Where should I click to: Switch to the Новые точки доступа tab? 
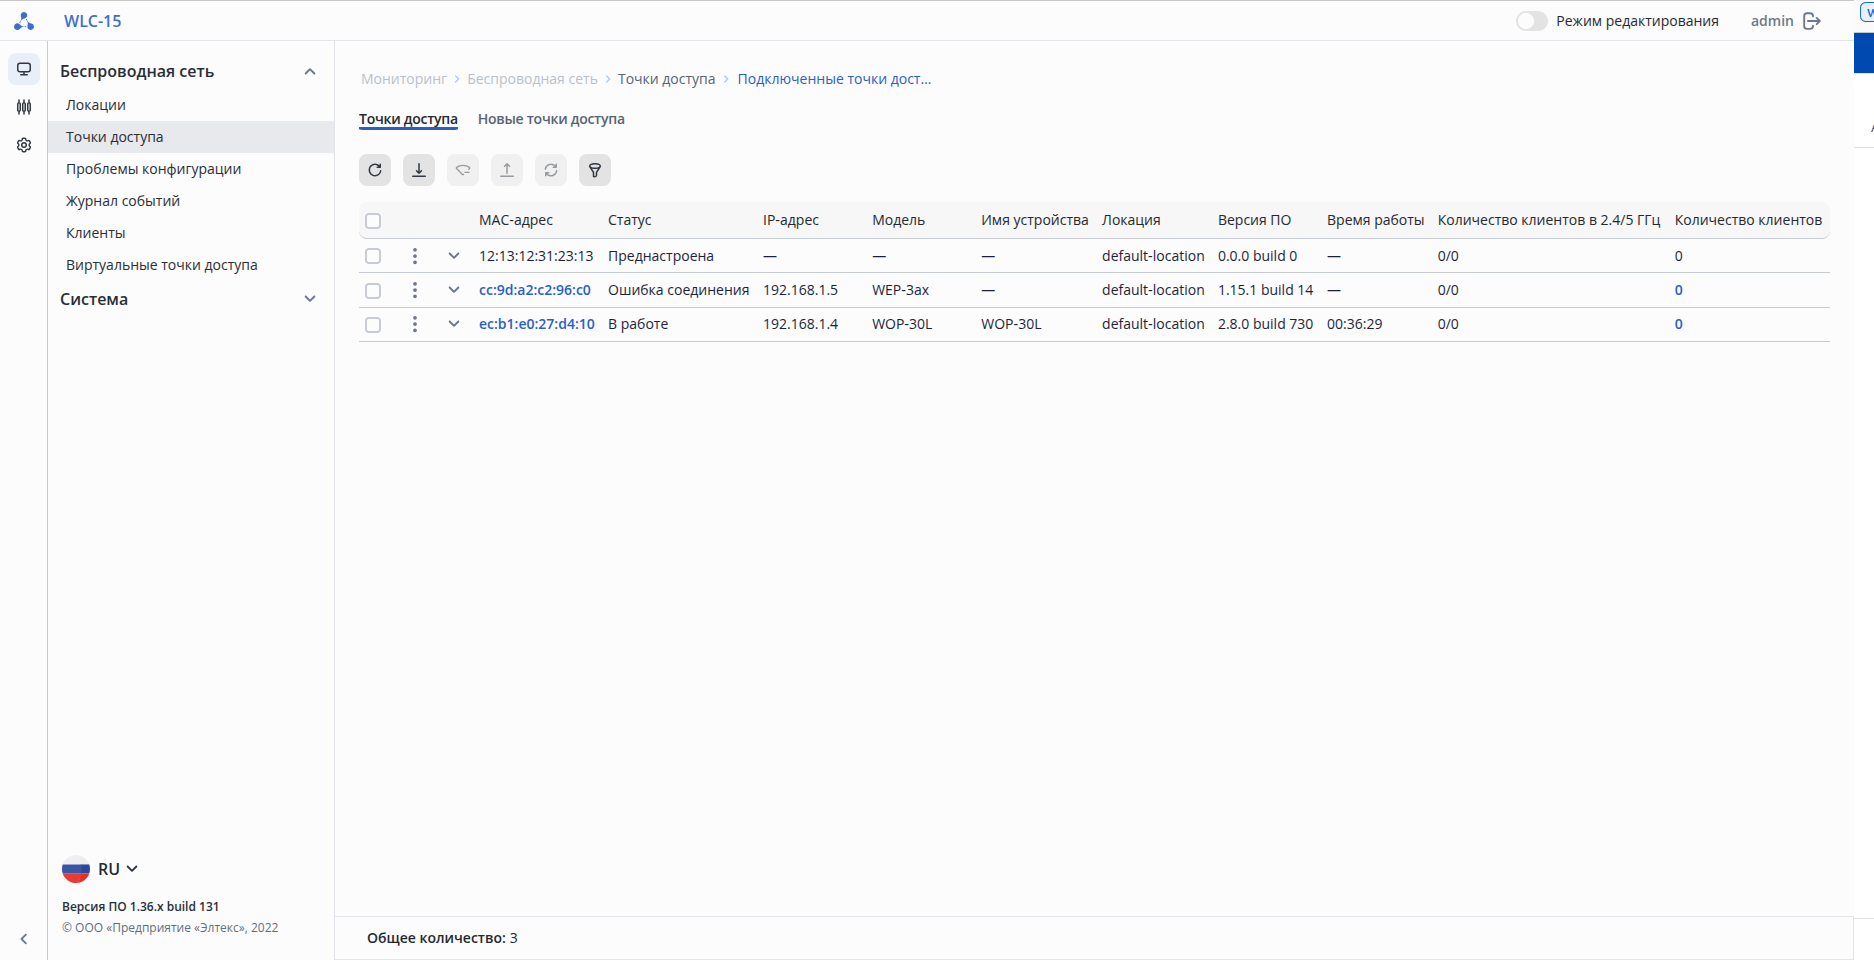point(551,119)
